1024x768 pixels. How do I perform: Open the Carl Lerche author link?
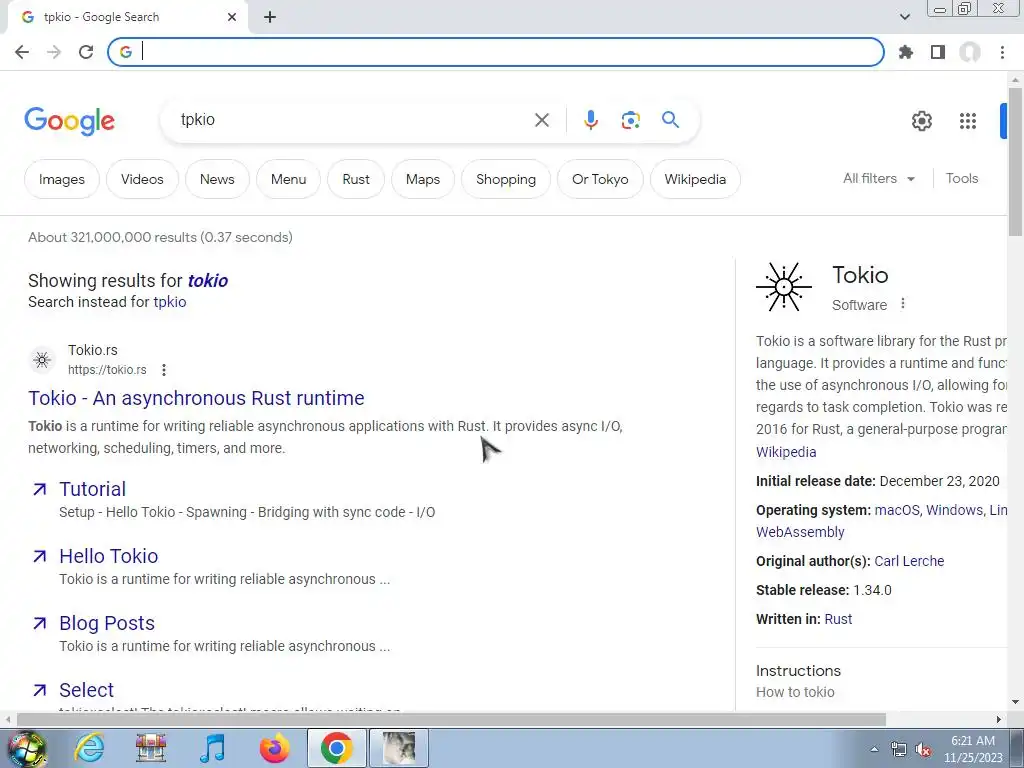[x=909, y=561]
